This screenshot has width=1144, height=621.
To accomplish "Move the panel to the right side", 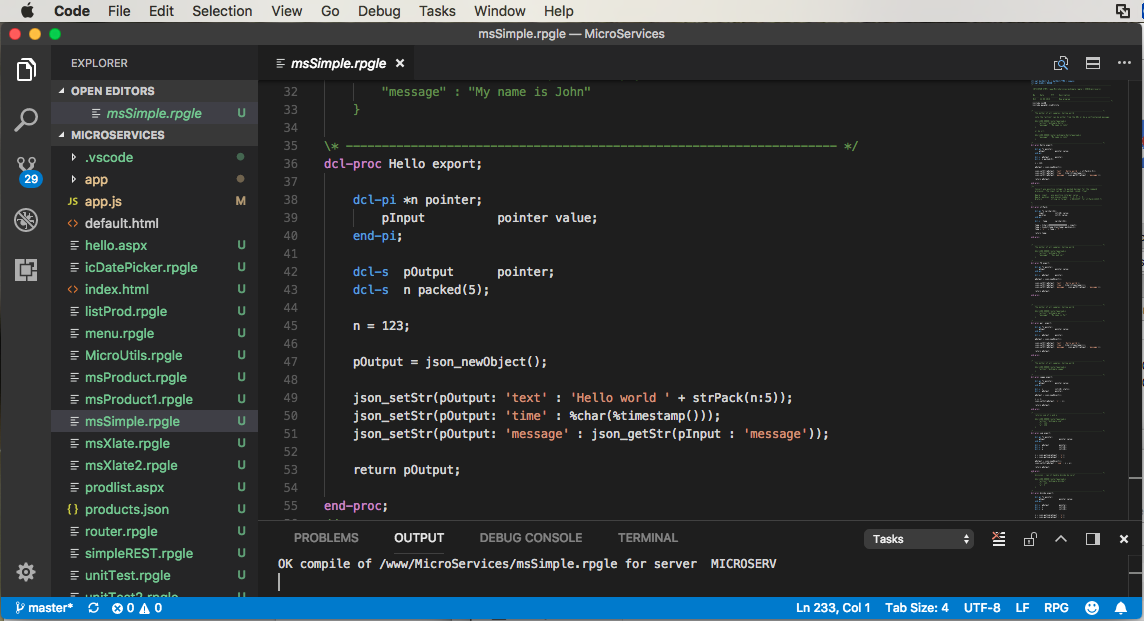I will coord(1093,539).
